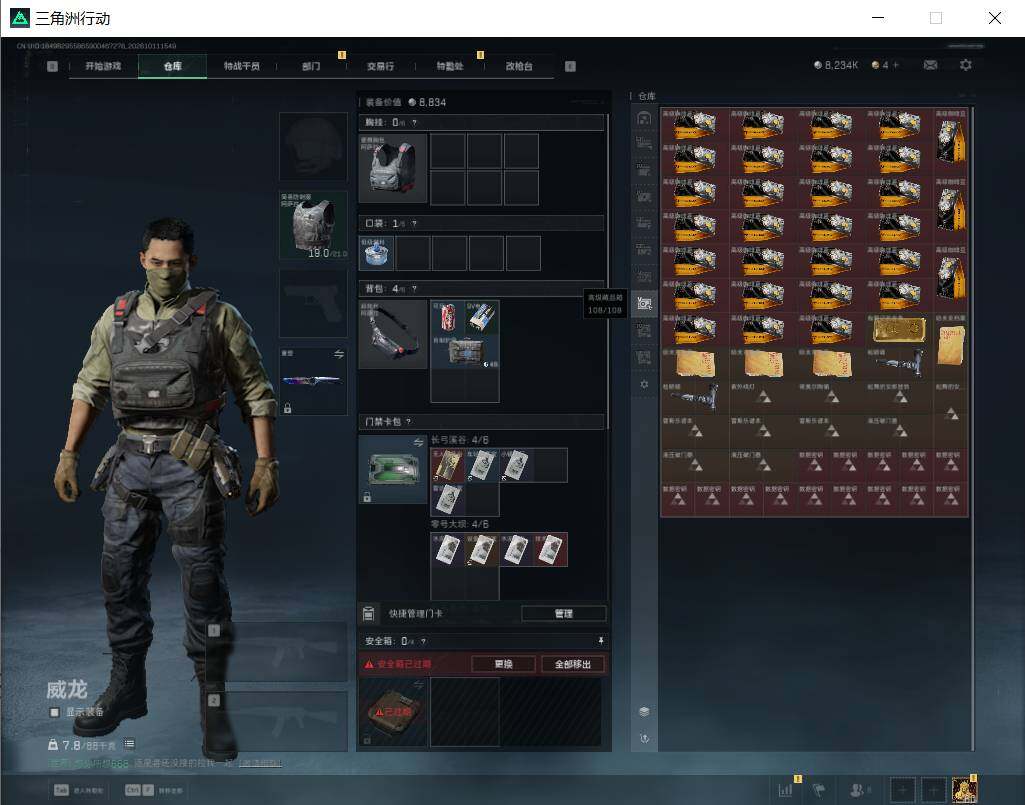Switch to the 开始游戏 tab
The height and width of the screenshot is (805, 1025).
pyautogui.click(x=103, y=66)
